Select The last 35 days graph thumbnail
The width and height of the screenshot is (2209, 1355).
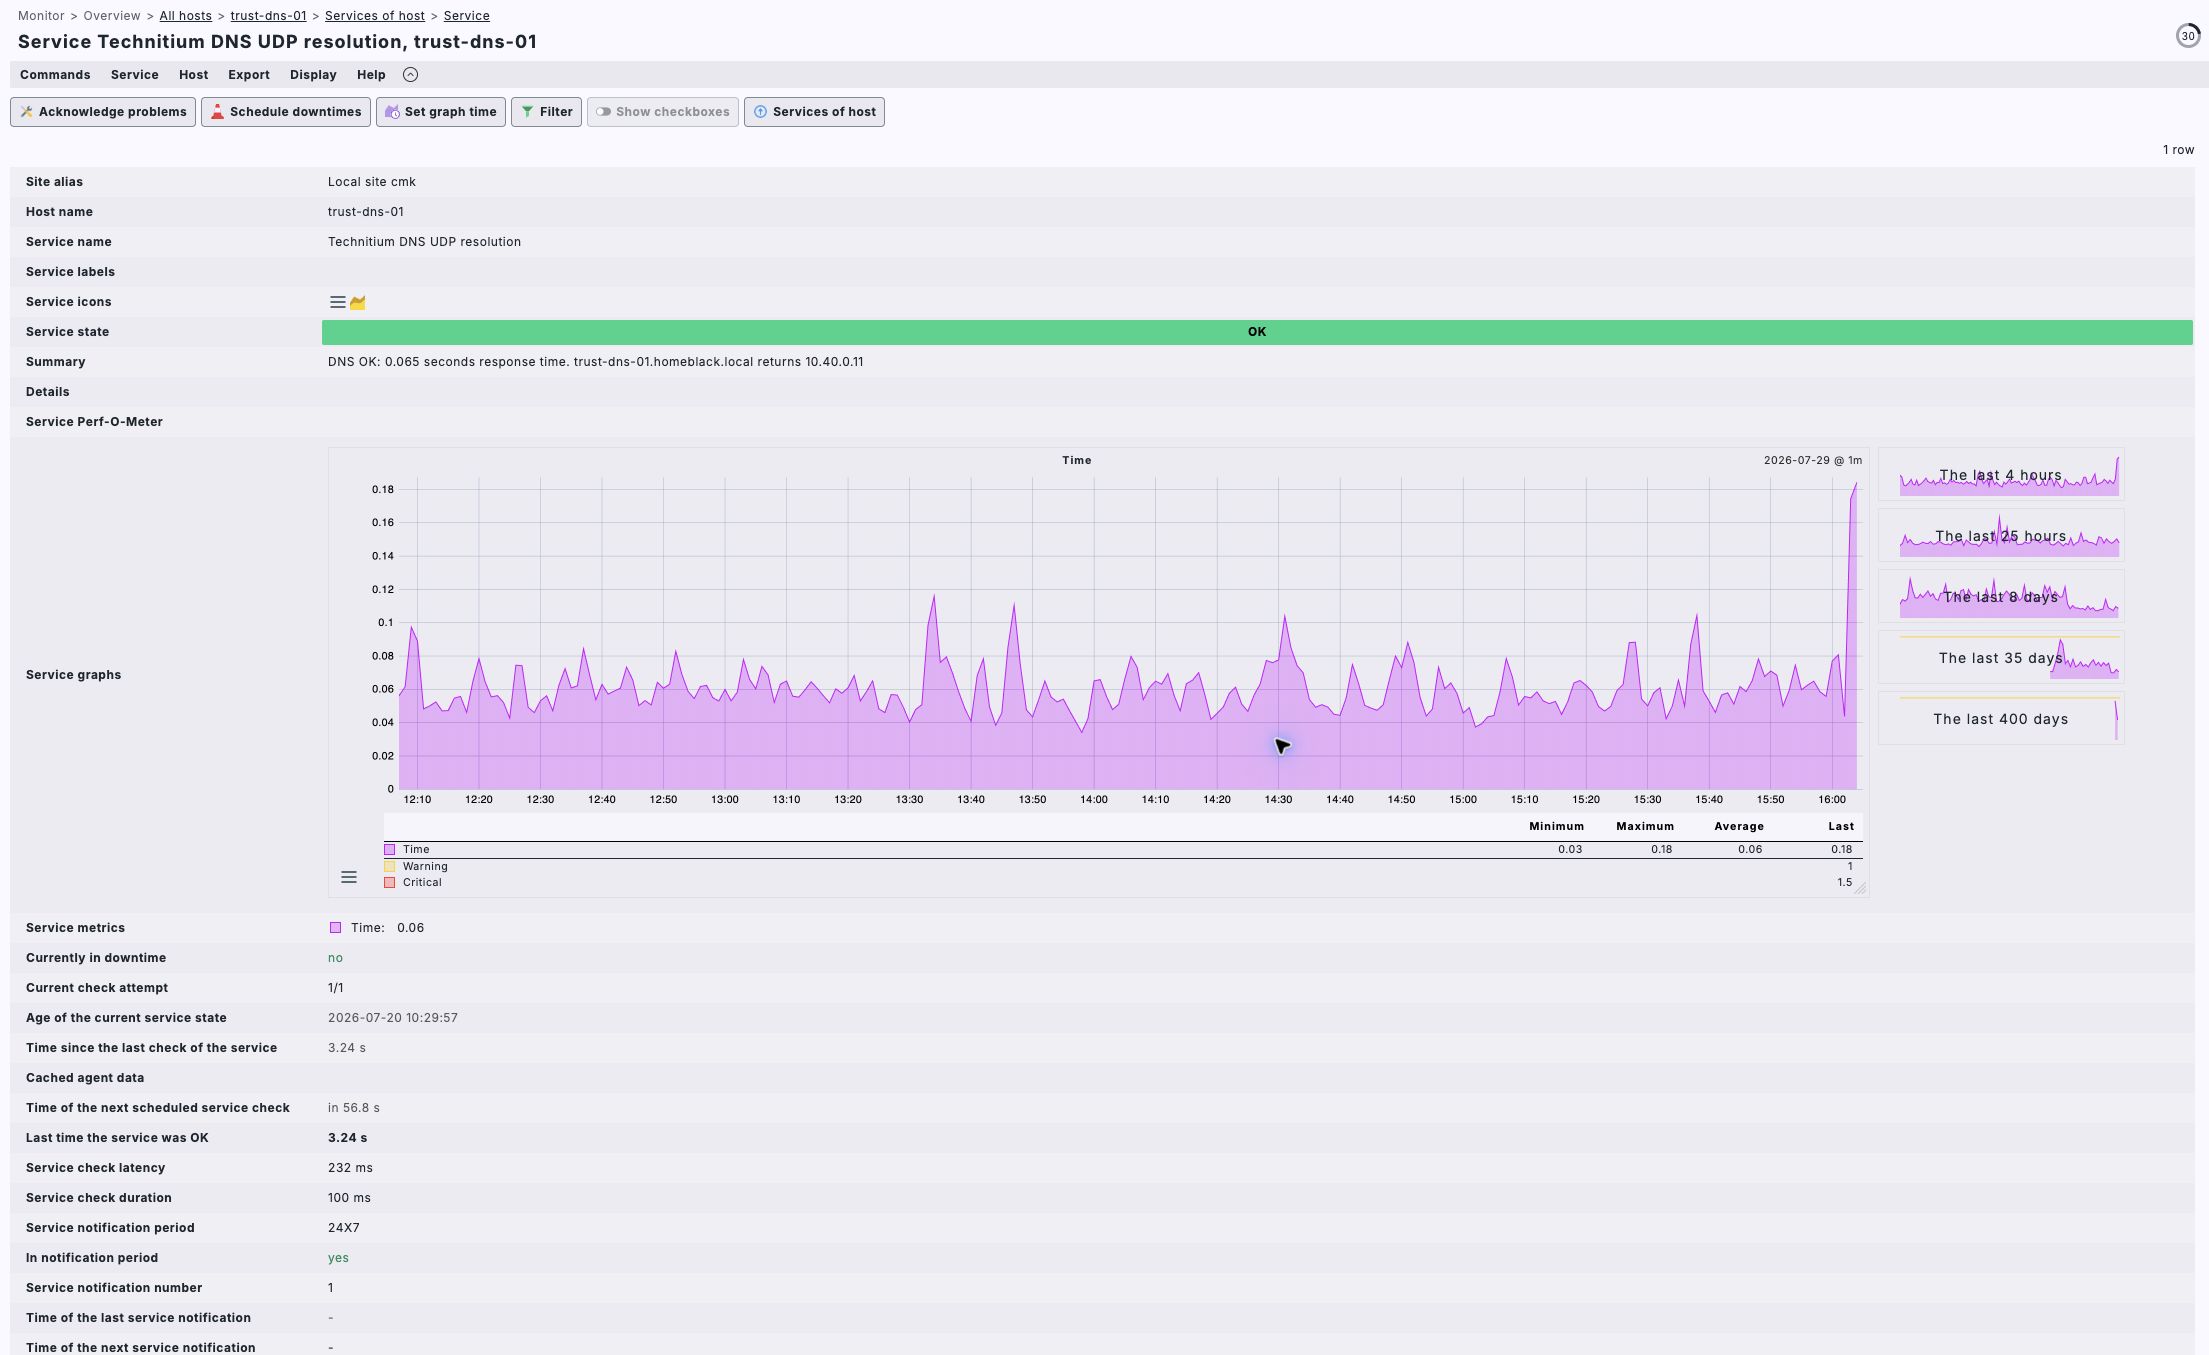pos(2001,657)
